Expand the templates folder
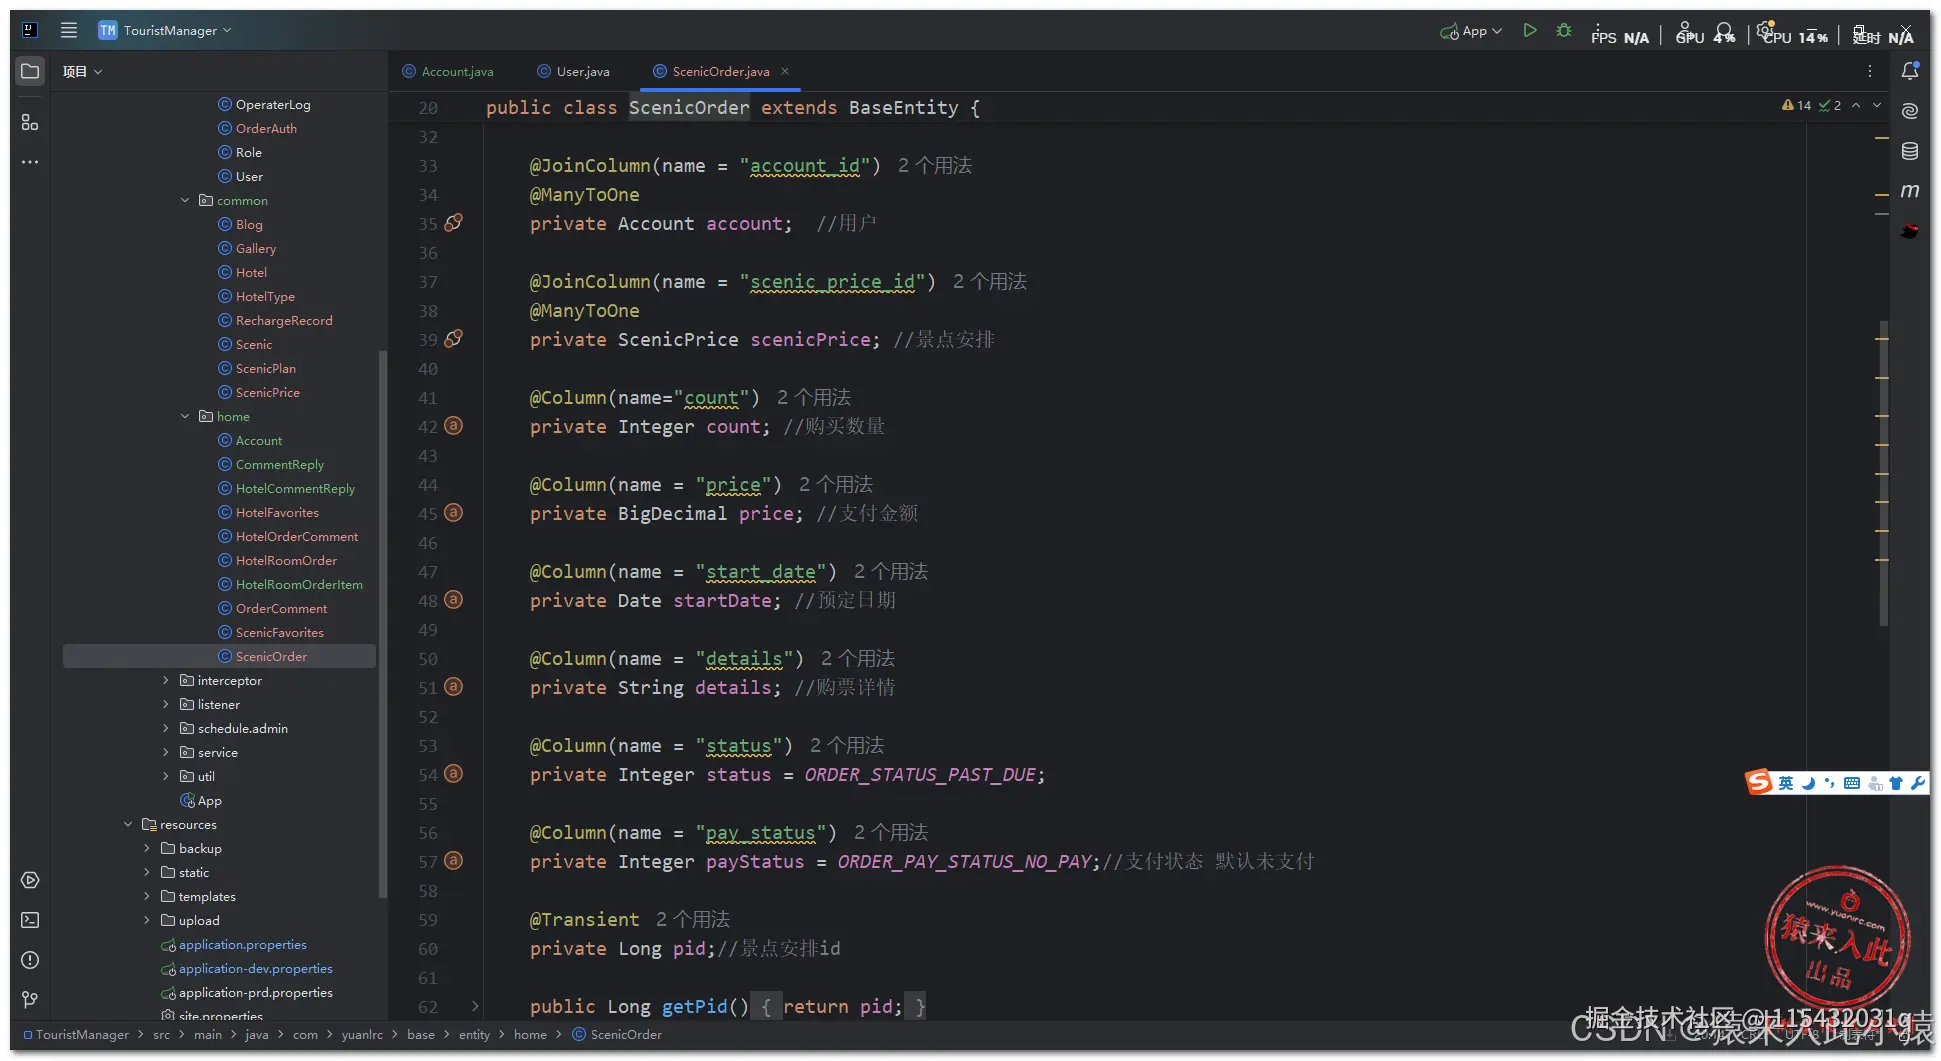The image size is (1941, 1061). click(x=147, y=897)
